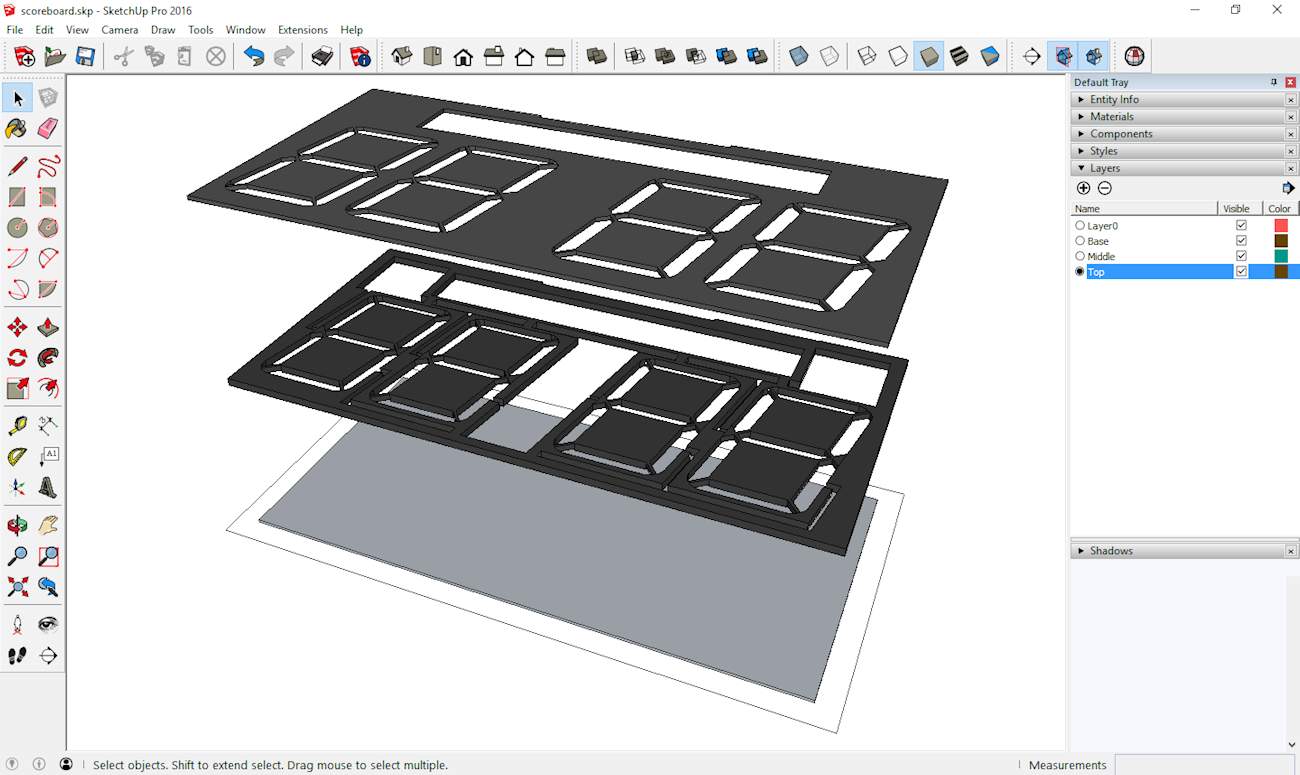Screen dimensions: 1300x775
Task: Set Layer0 as active layer
Action: pyautogui.click(x=1080, y=226)
